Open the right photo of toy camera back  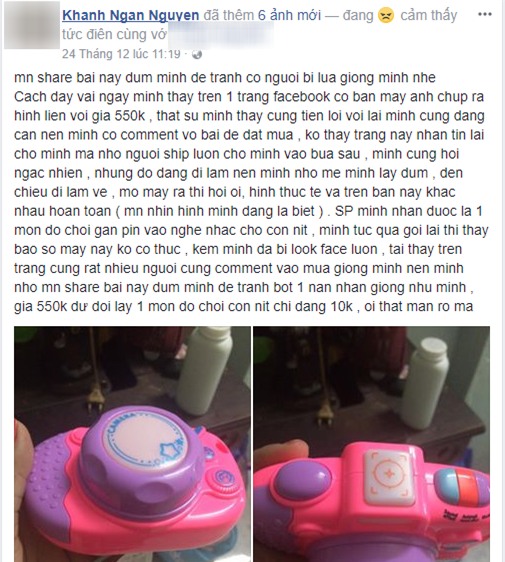pyautogui.click(x=371, y=444)
